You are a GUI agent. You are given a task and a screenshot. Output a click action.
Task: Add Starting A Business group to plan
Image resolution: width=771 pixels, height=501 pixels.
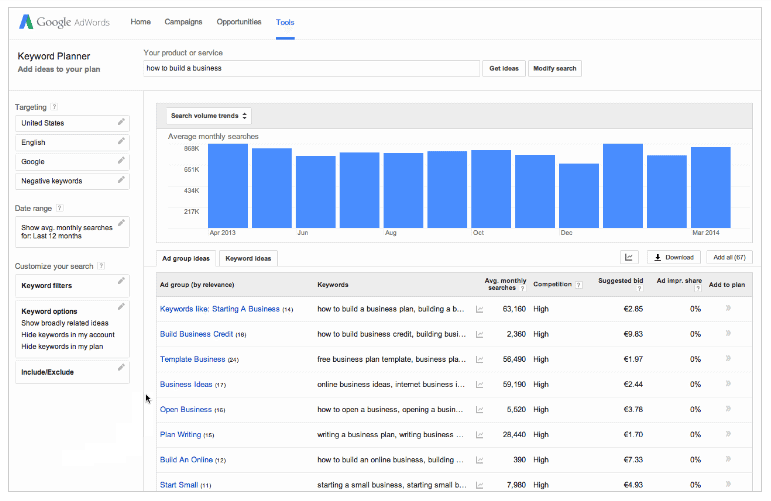pos(728,308)
